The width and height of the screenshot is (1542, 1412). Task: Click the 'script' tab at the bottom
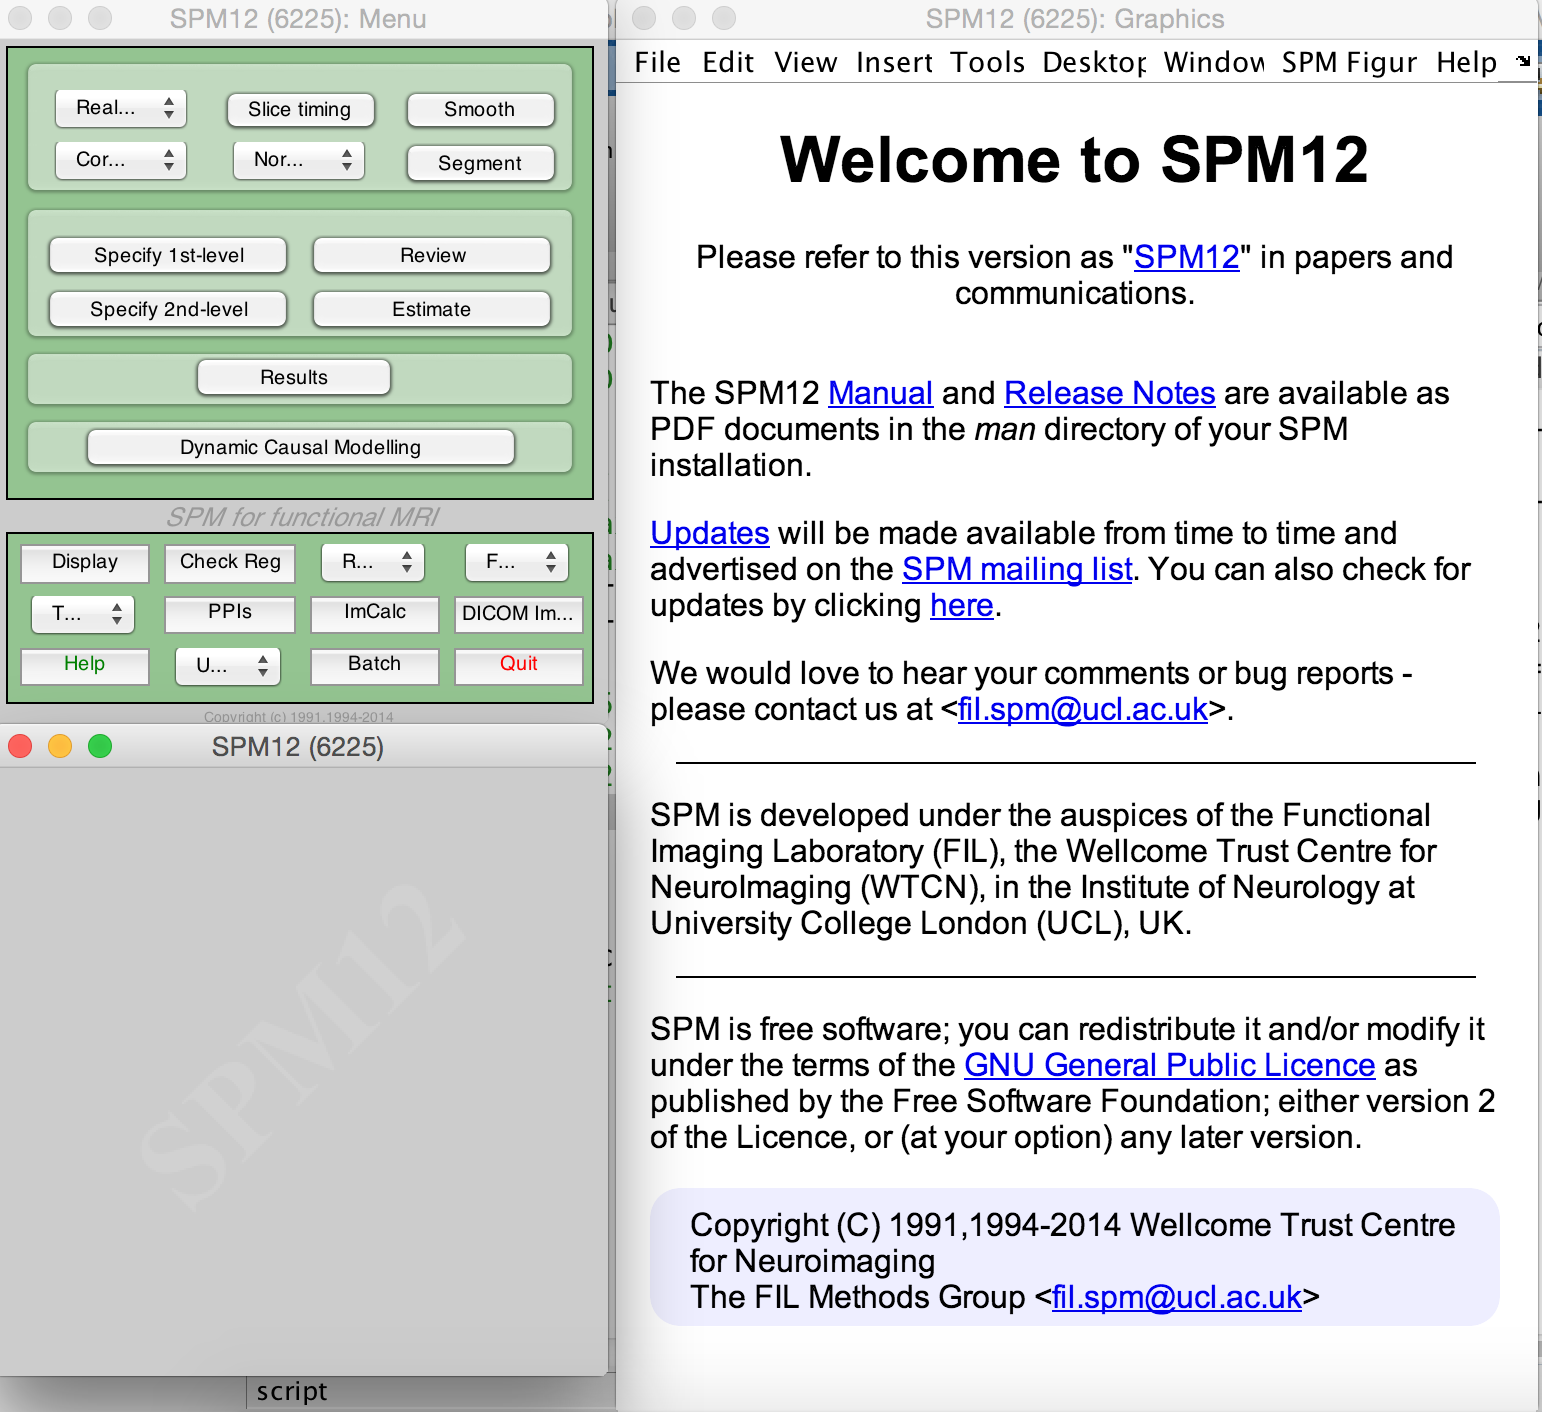coord(292,1391)
